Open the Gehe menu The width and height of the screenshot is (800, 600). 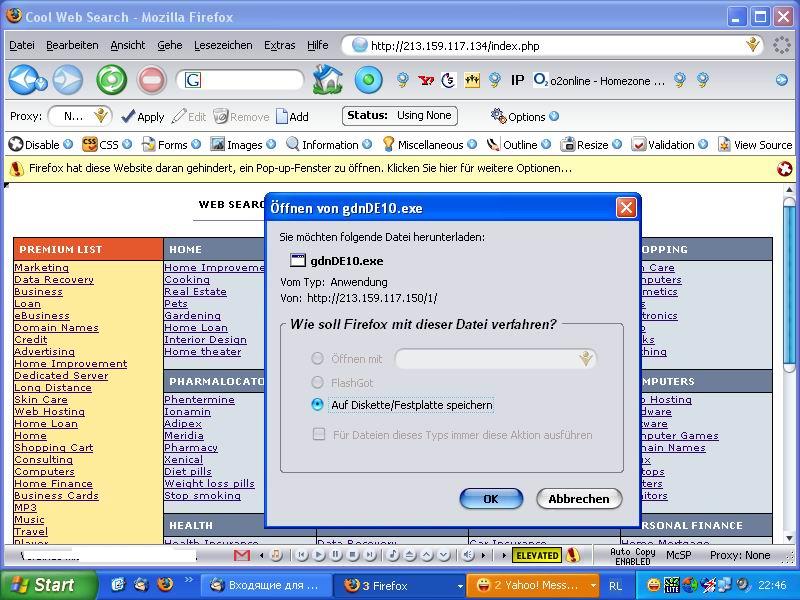[169, 45]
